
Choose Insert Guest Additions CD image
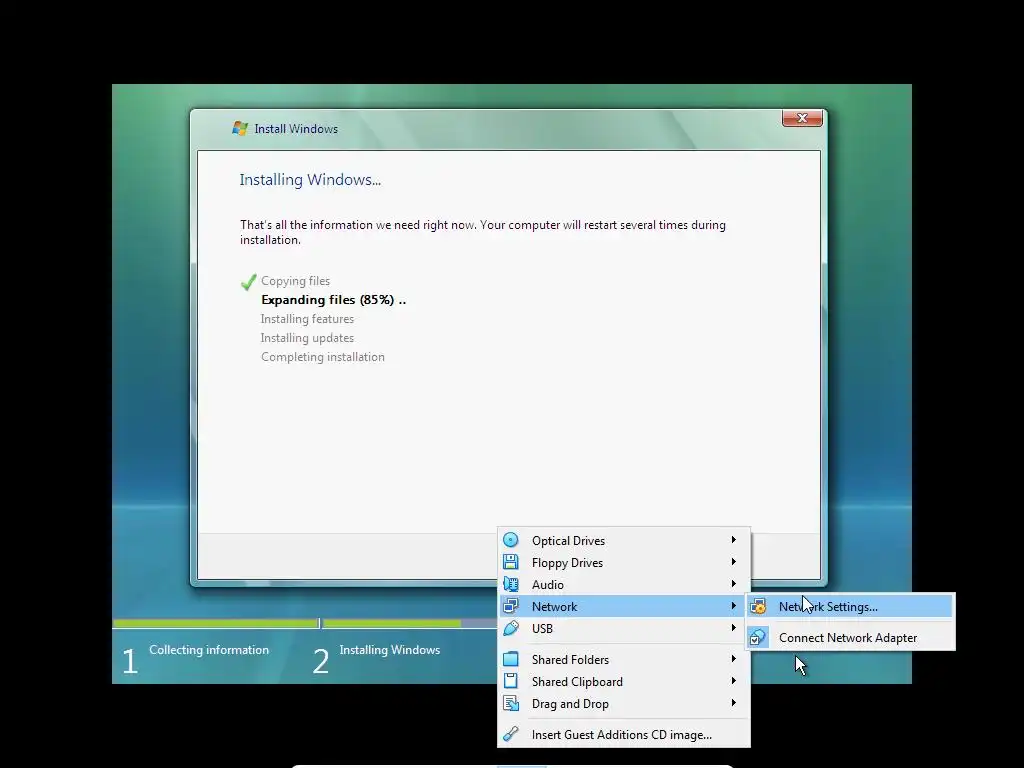coord(624,735)
